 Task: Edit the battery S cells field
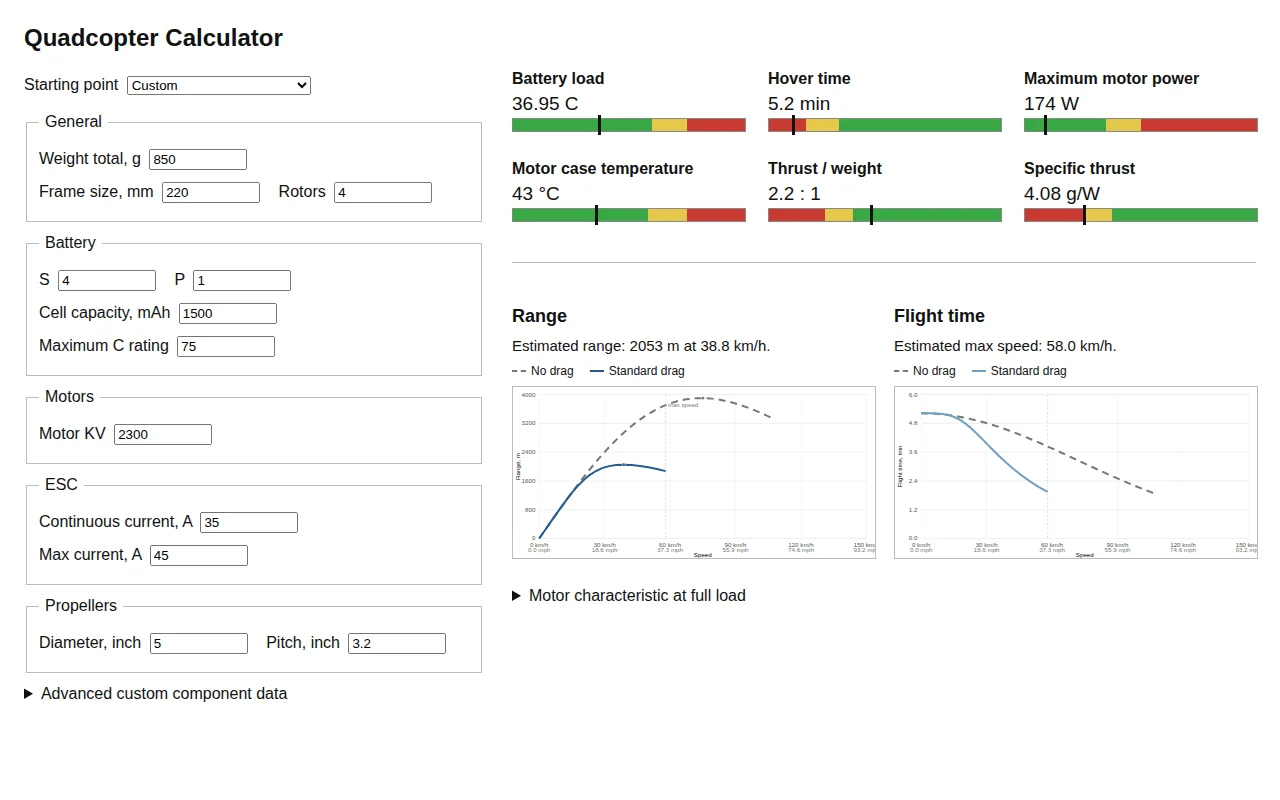point(107,280)
